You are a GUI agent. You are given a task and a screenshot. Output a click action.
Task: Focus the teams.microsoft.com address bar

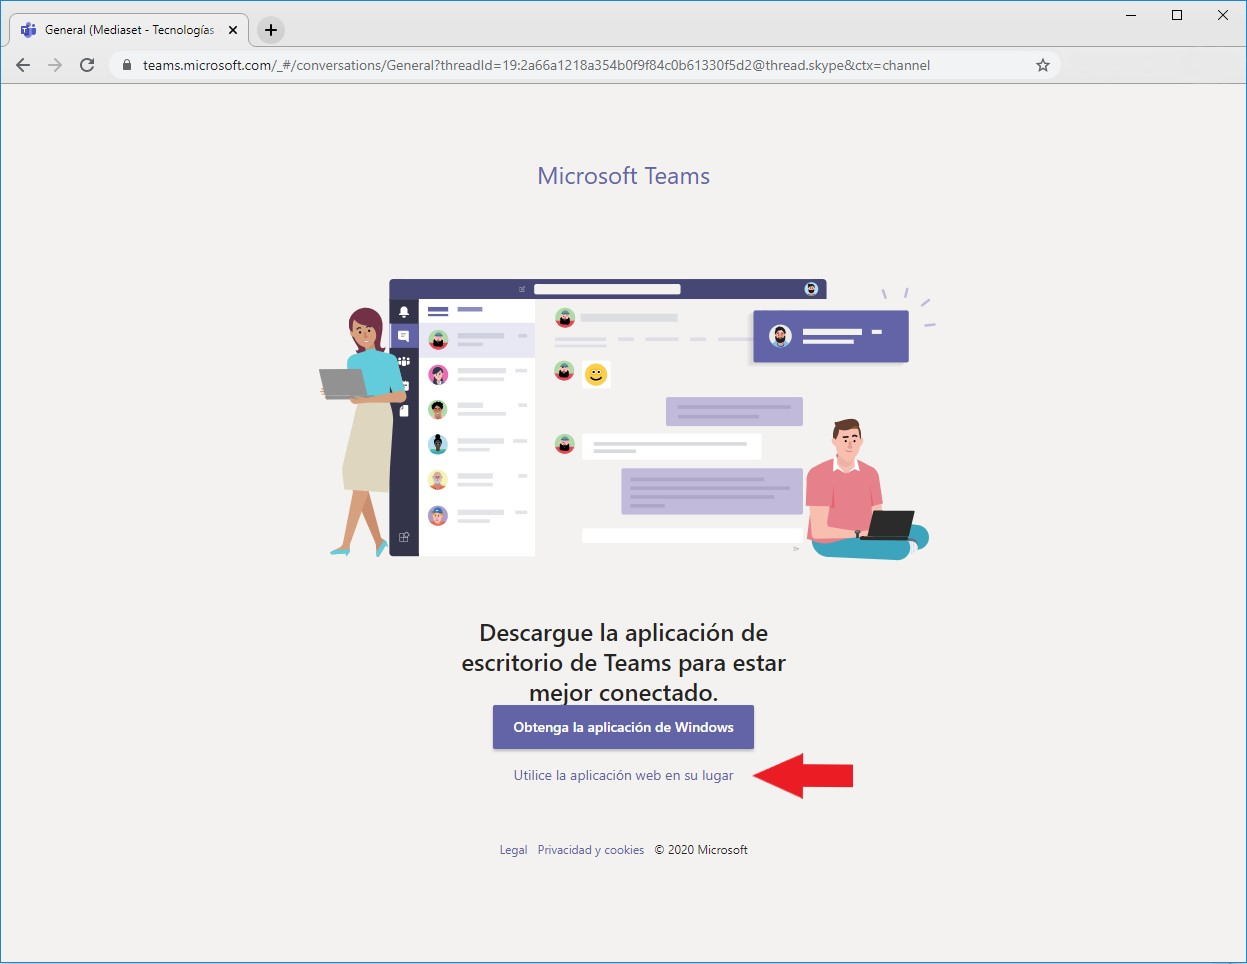click(536, 65)
